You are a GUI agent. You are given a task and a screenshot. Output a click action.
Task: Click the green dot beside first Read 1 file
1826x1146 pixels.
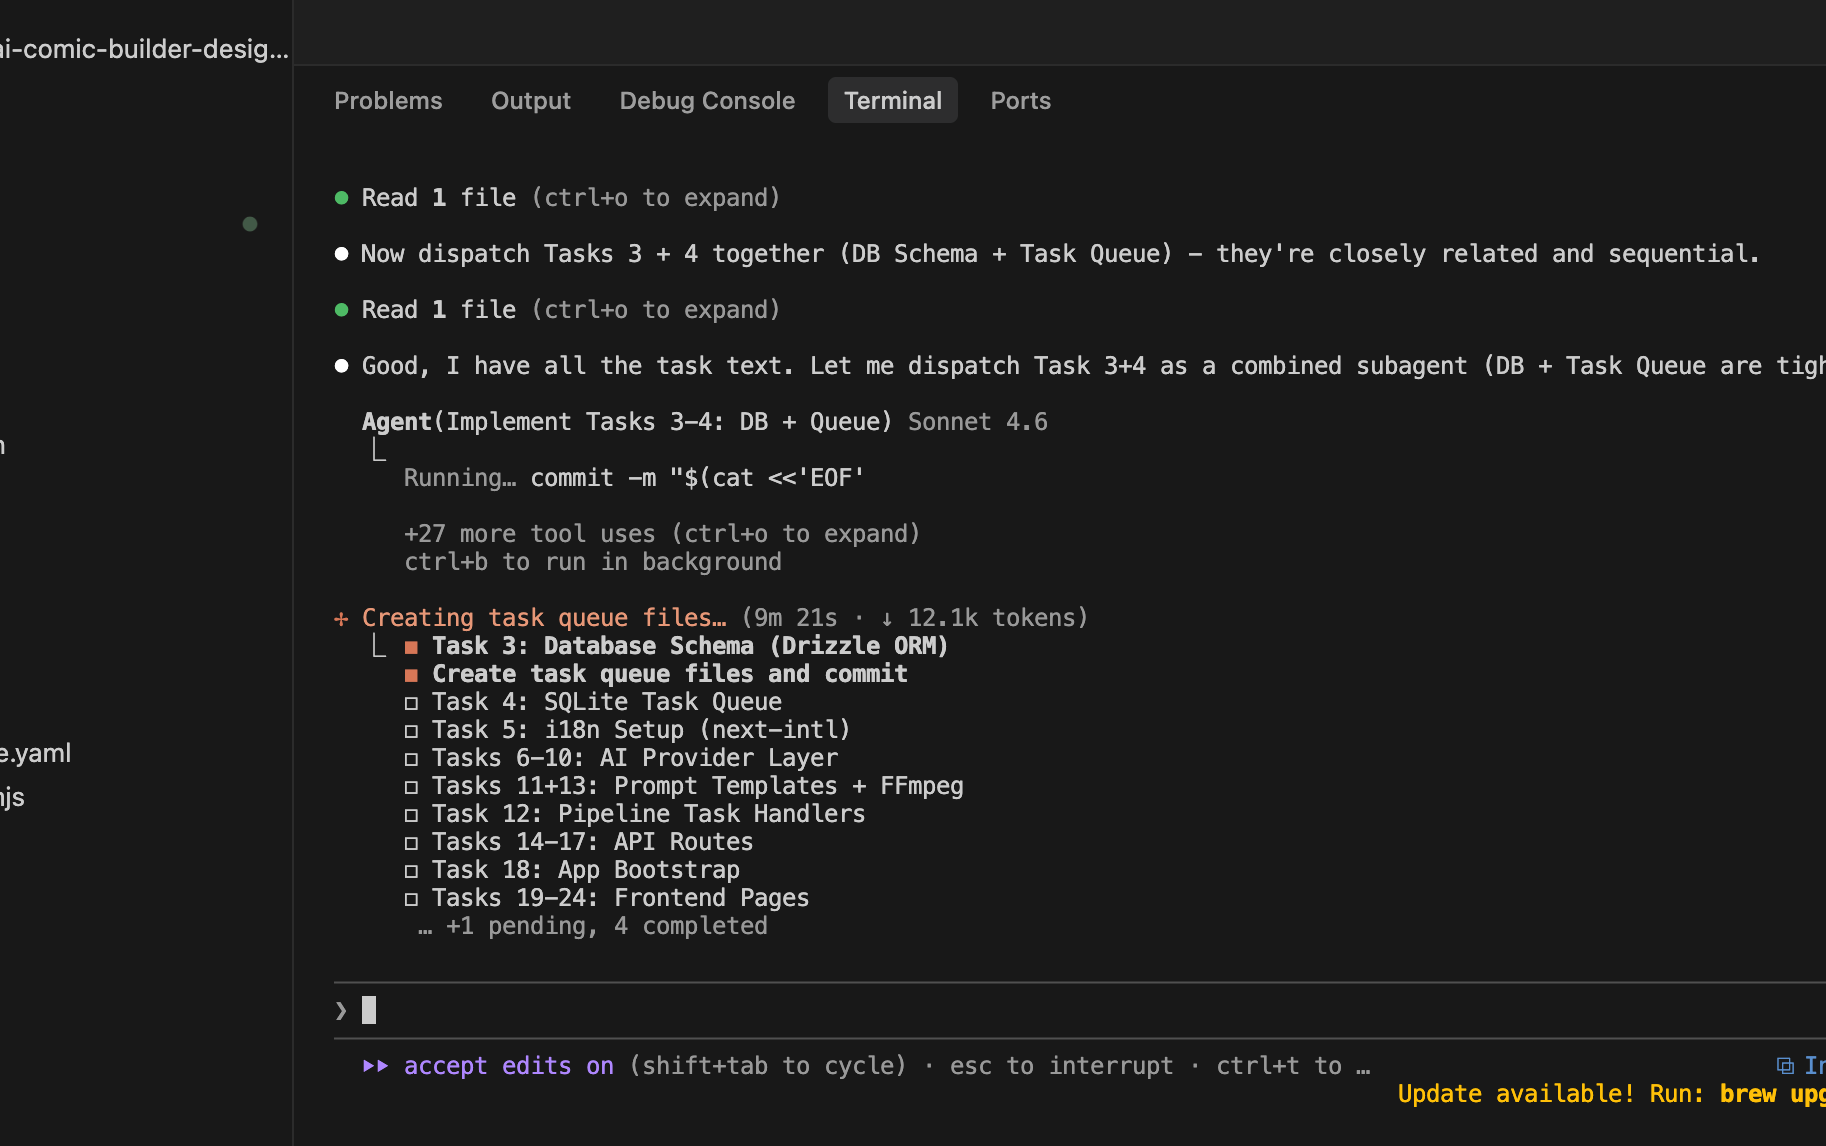tap(342, 198)
